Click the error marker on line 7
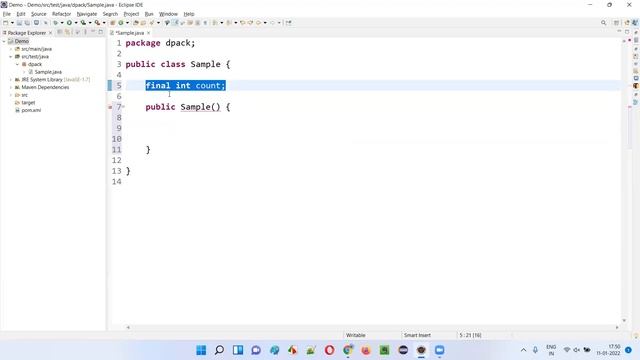 tap(110, 107)
